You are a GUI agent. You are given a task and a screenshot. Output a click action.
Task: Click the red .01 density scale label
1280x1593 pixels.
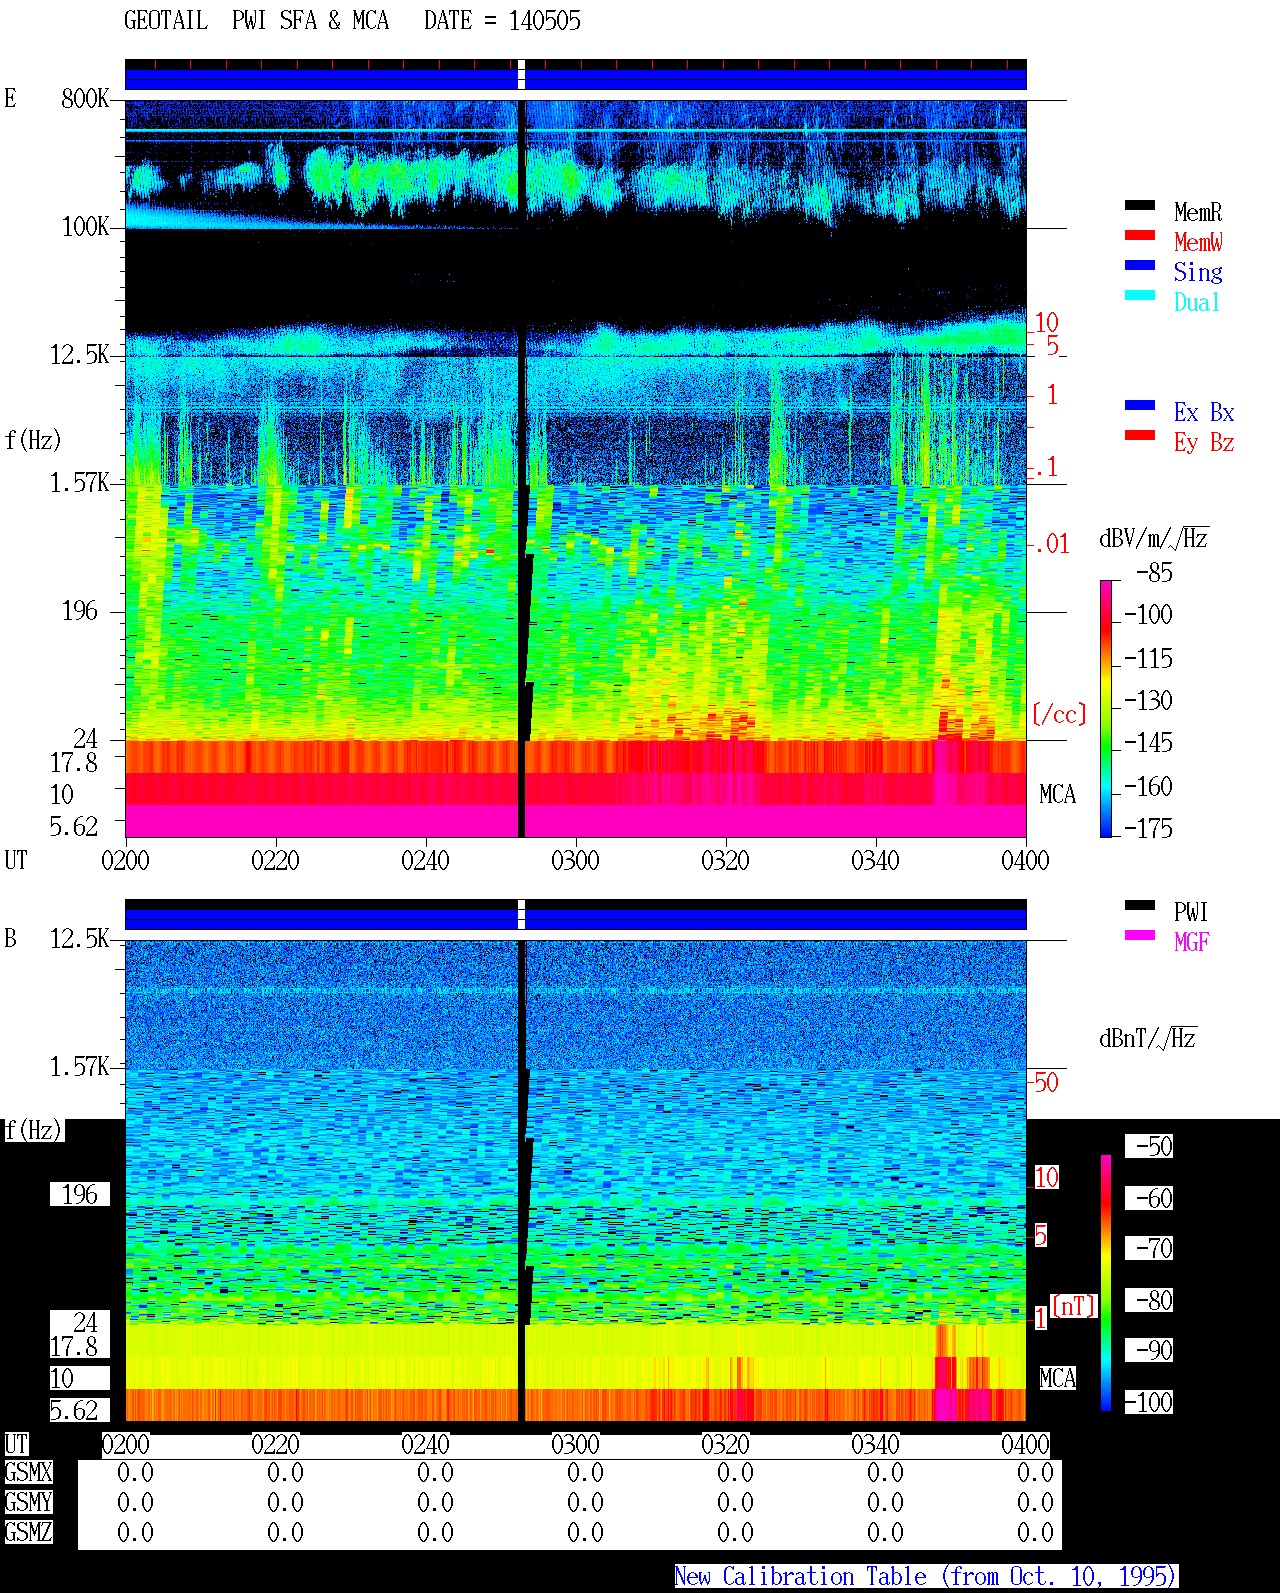coord(1052,544)
